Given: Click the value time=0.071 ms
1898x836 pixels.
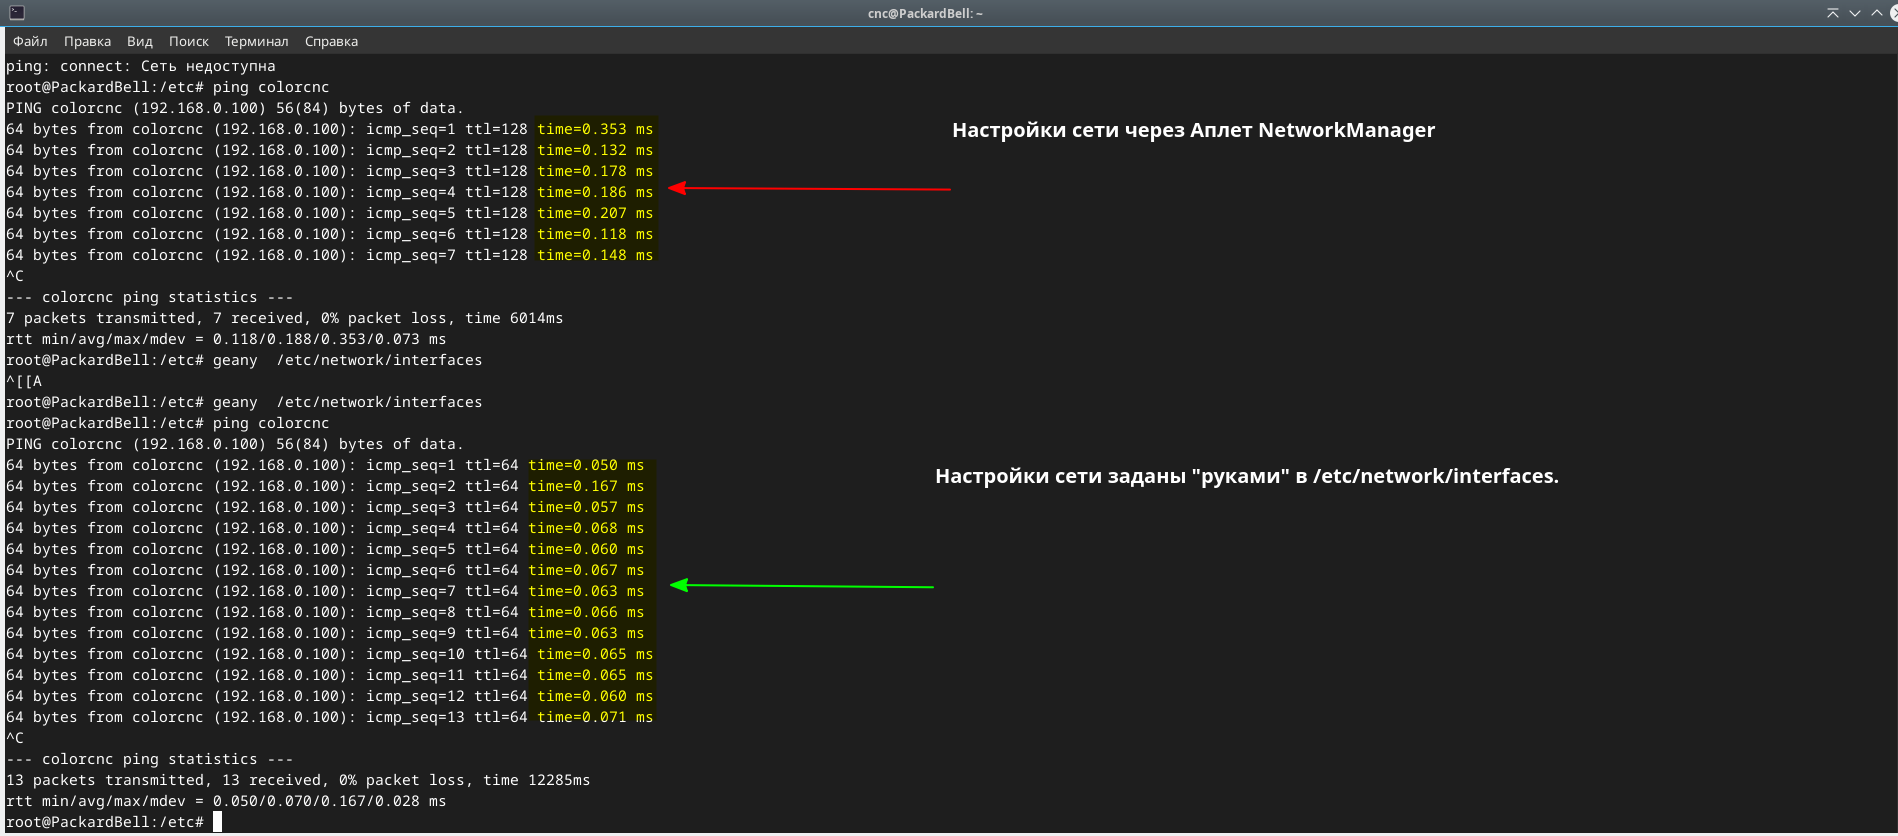Looking at the screenshot, I should [x=595, y=717].
